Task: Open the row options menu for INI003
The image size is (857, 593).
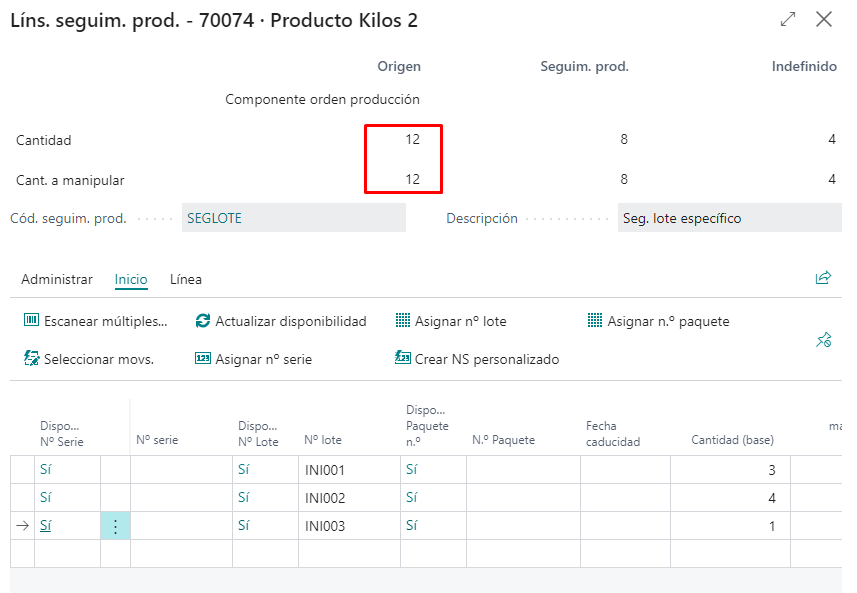Action: tap(115, 526)
